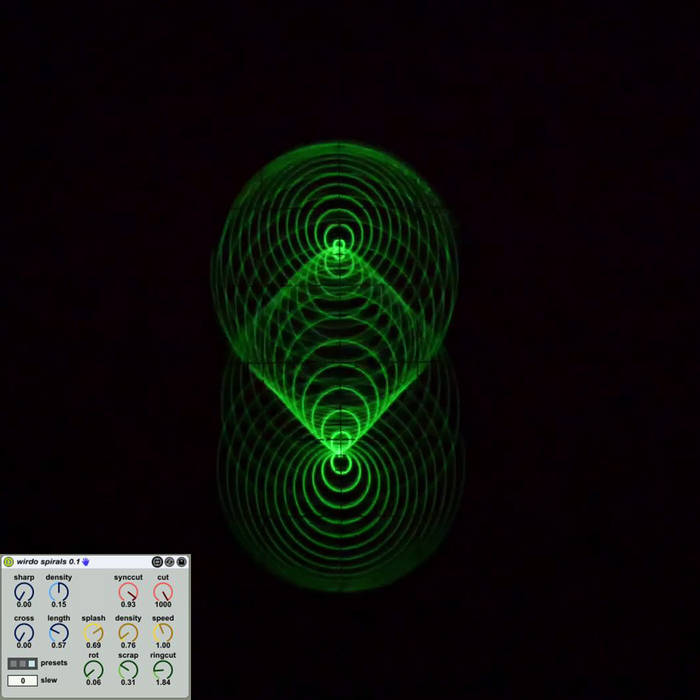This screenshot has height=700, width=700.
Task: Click the ringcut knob
Action: tap(163, 670)
